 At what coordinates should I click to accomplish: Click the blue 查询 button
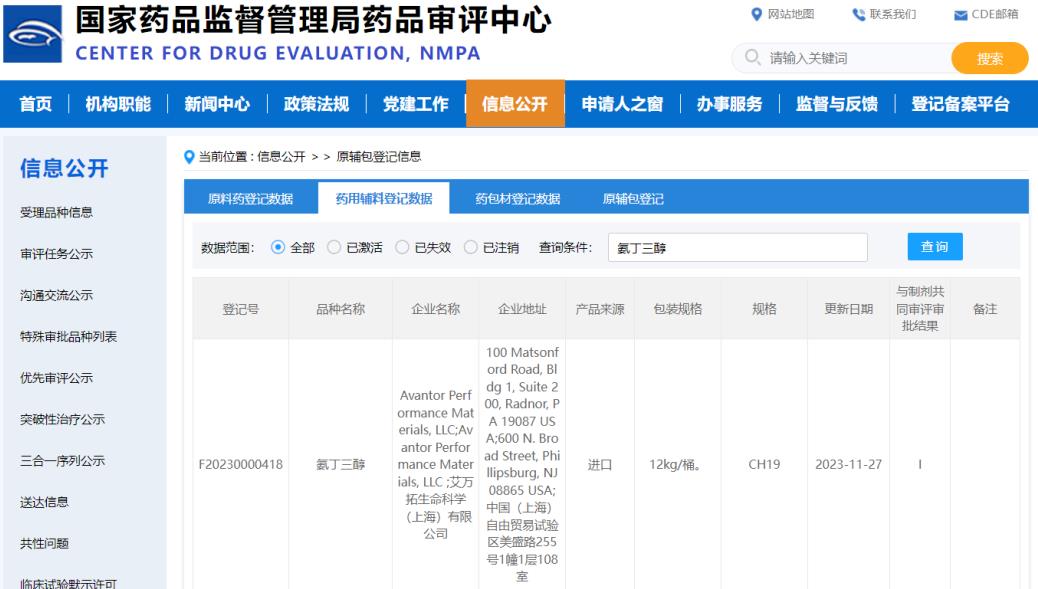pyautogui.click(x=935, y=247)
